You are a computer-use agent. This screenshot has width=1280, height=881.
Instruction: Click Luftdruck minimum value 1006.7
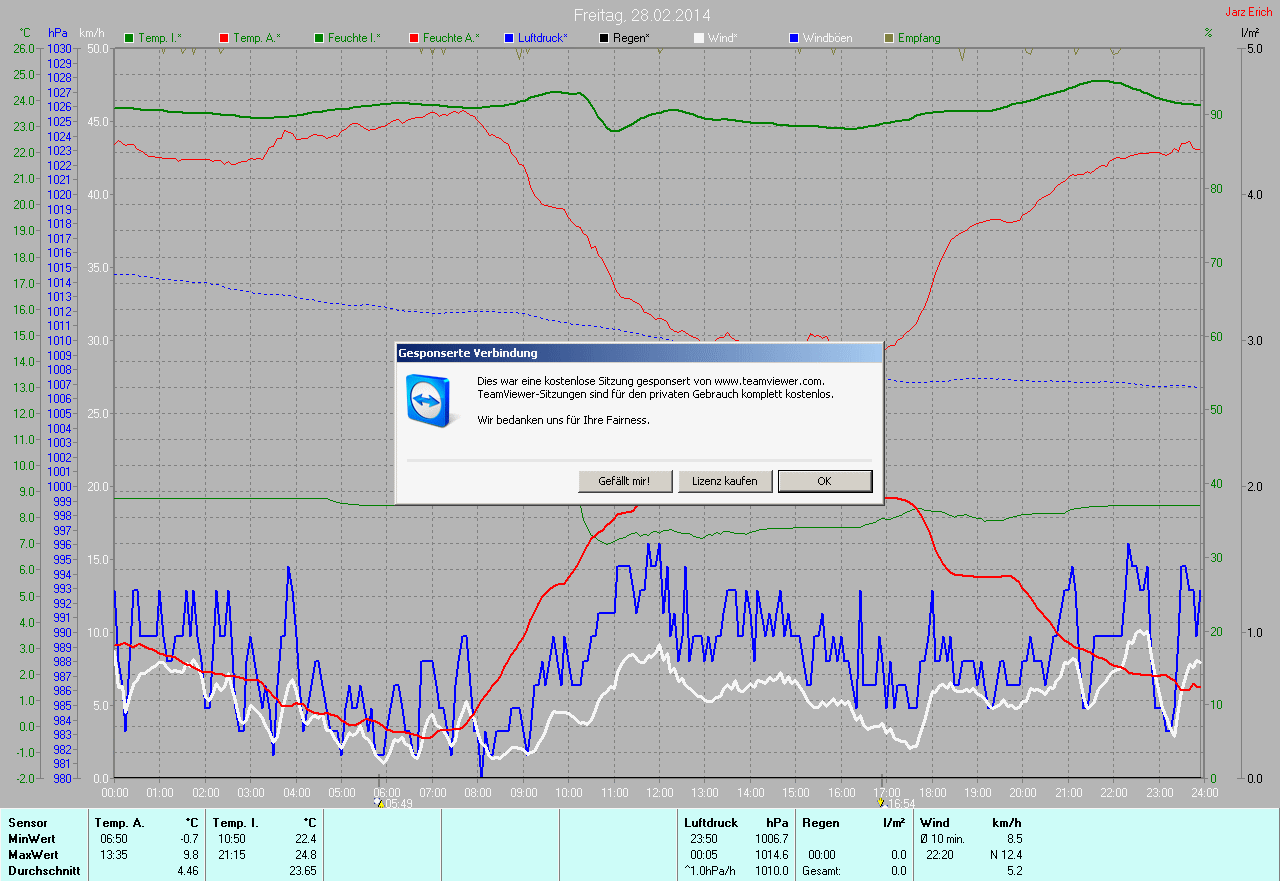pyautogui.click(x=772, y=839)
